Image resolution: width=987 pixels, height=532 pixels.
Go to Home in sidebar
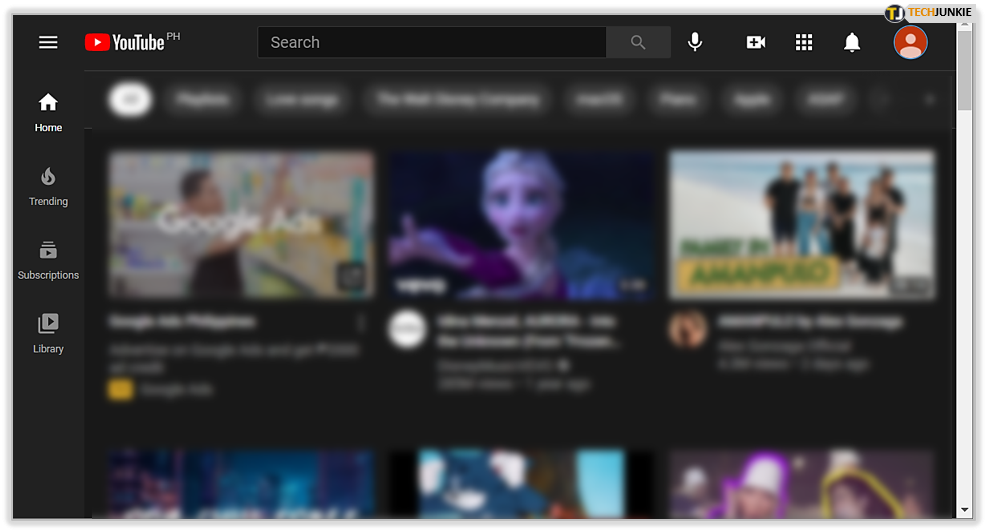coord(48,113)
